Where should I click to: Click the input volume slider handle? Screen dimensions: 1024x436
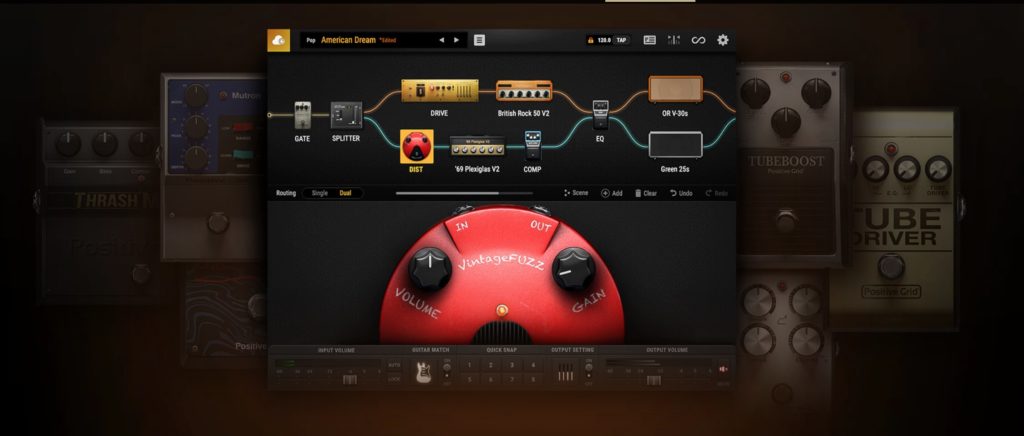tap(350, 380)
